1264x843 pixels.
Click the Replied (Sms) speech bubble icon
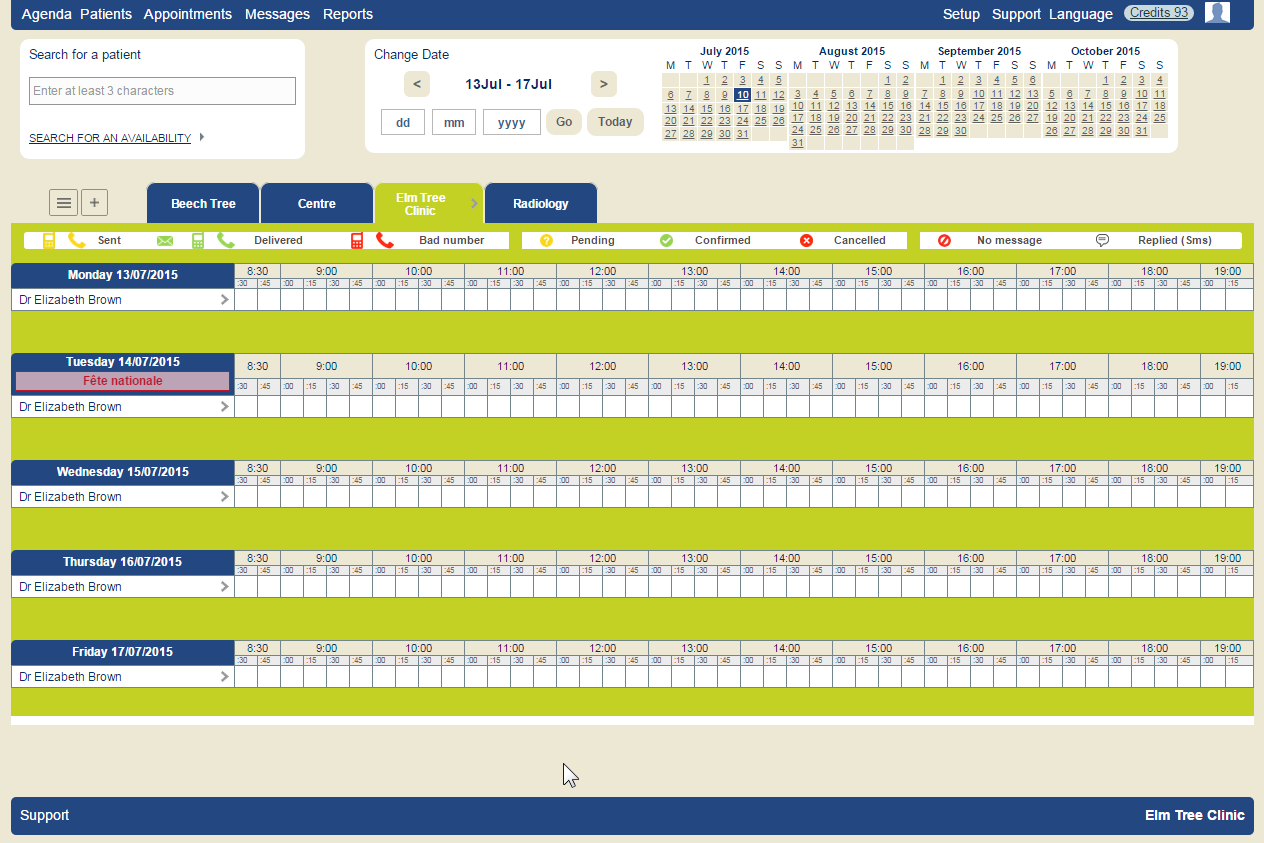pos(1102,241)
